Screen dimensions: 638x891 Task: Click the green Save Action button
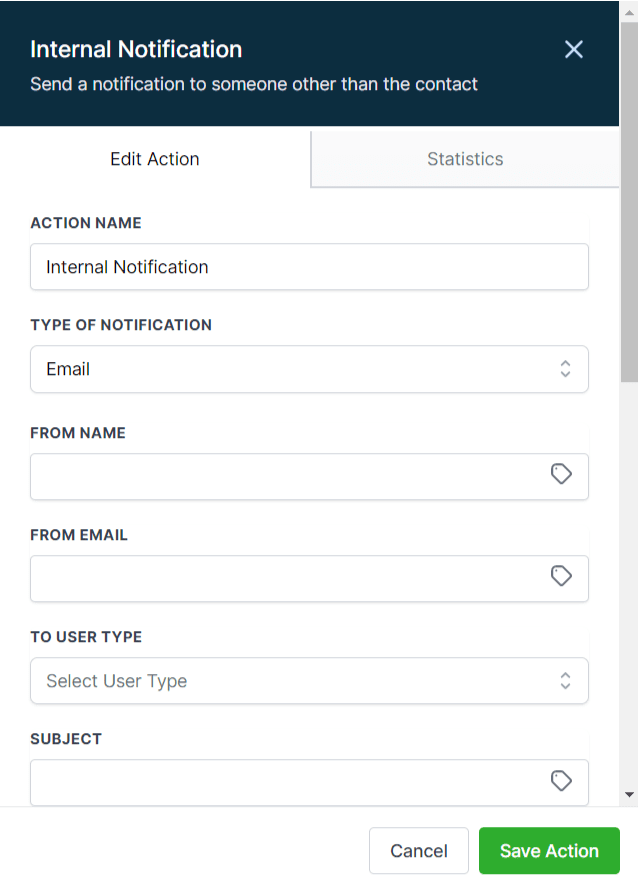[549, 851]
